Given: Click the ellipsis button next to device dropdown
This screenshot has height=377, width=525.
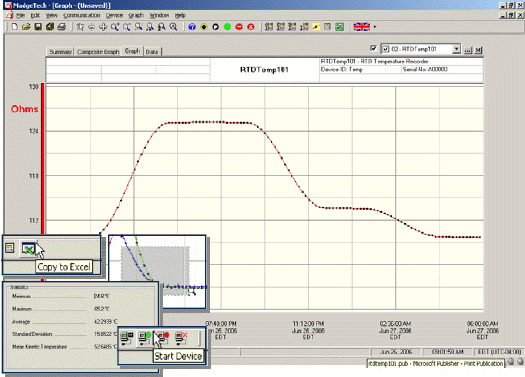Looking at the screenshot, I should tap(468, 50).
